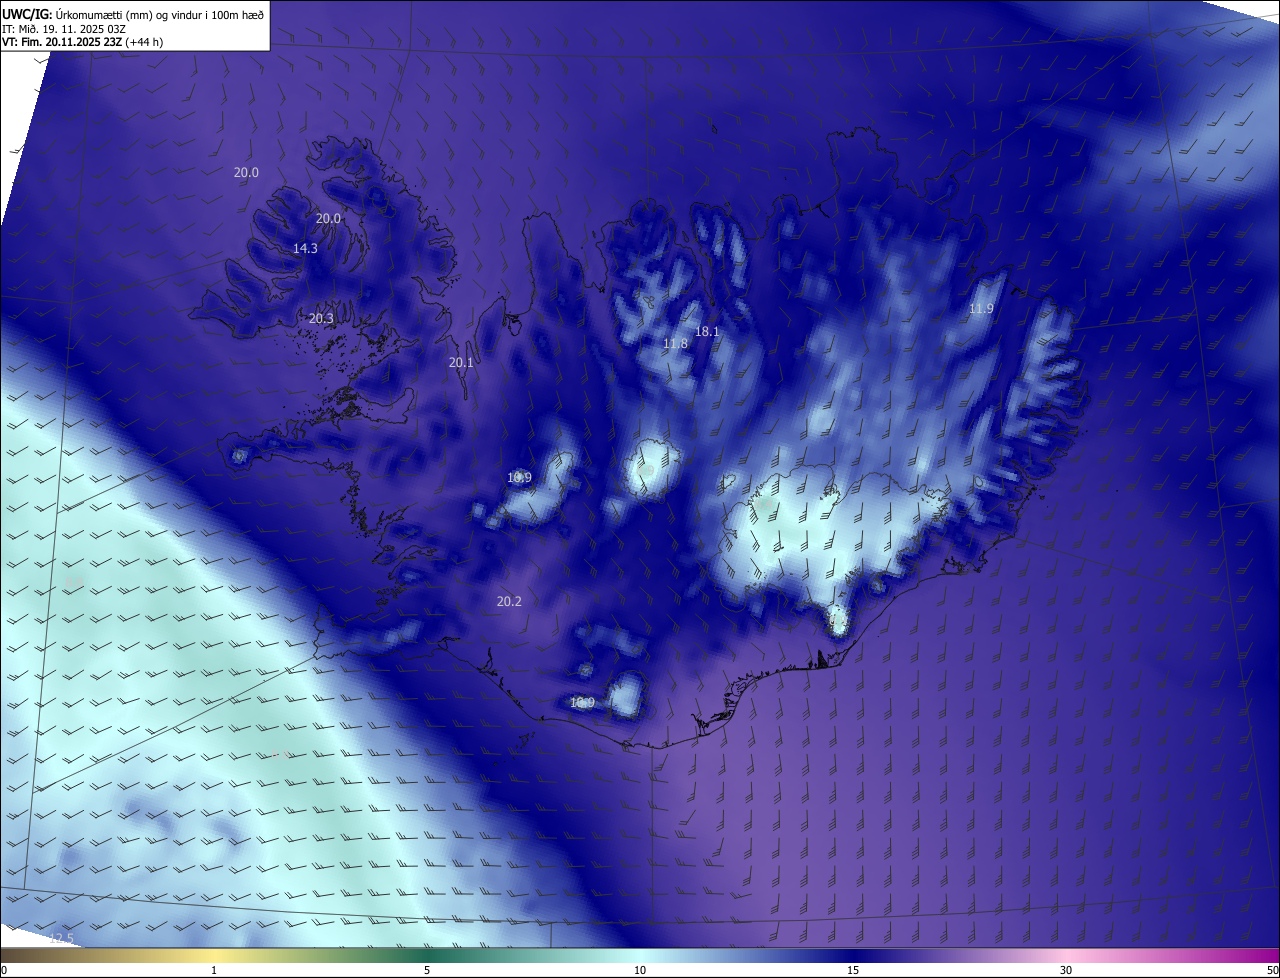The width and height of the screenshot is (1280, 978).
Task: Click the color scale label "50"
Action: coord(1272,970)
